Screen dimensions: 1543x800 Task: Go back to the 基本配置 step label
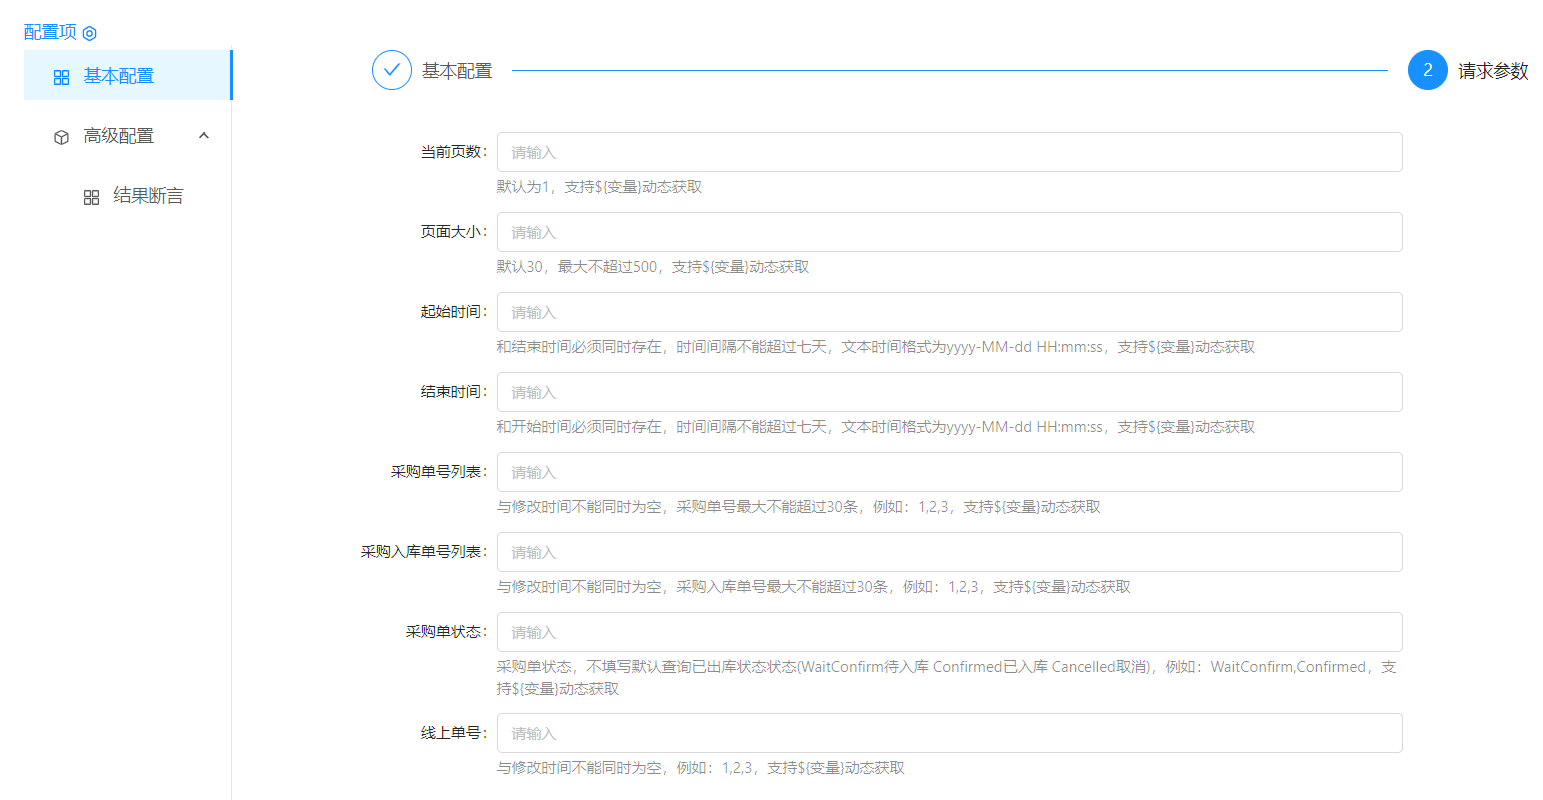pyautogui.click(x=457, y=71)
